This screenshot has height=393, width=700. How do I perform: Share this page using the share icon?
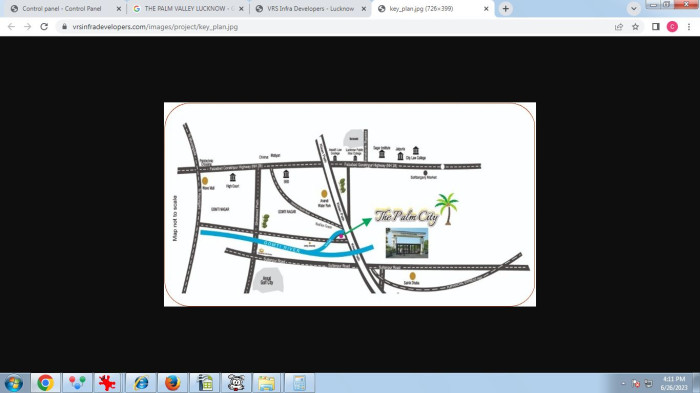[x=619, y=27]
